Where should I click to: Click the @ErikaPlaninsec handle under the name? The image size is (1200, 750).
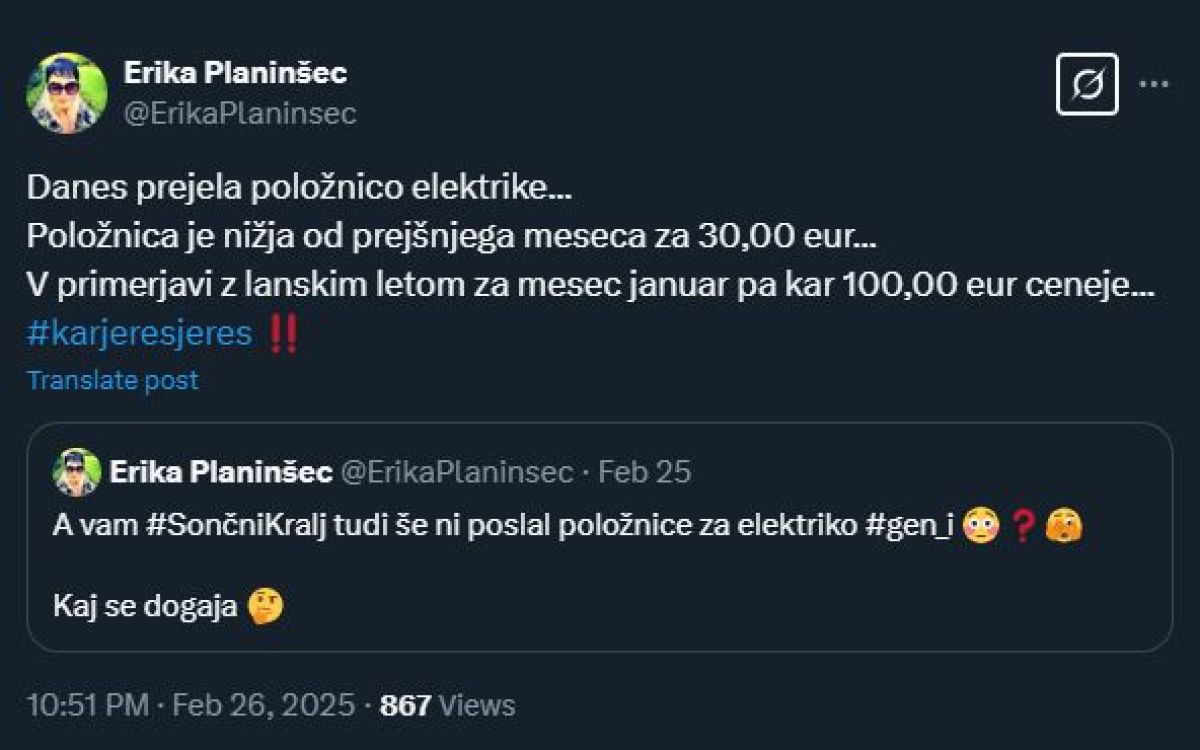pyautogui.click(x=239, y=114)
